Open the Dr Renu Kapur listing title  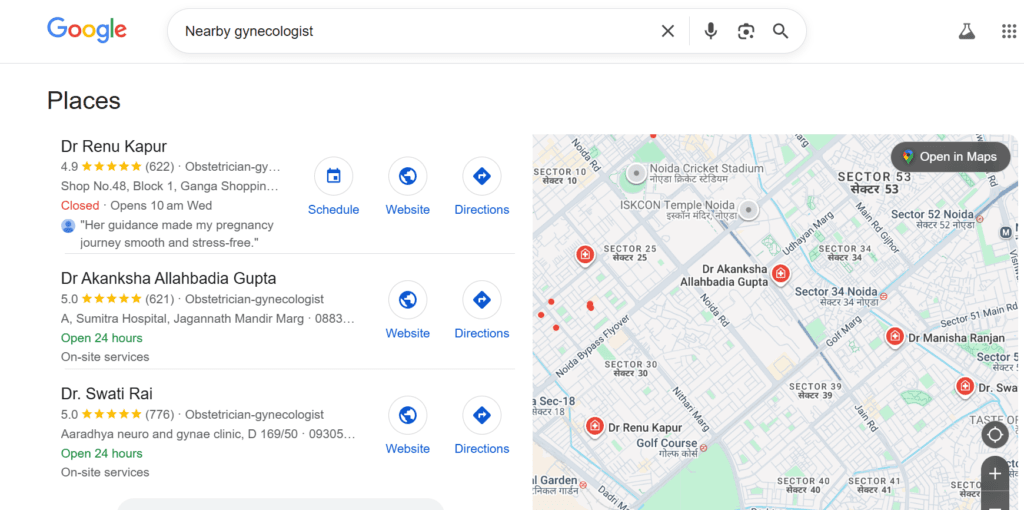point(114,146)
